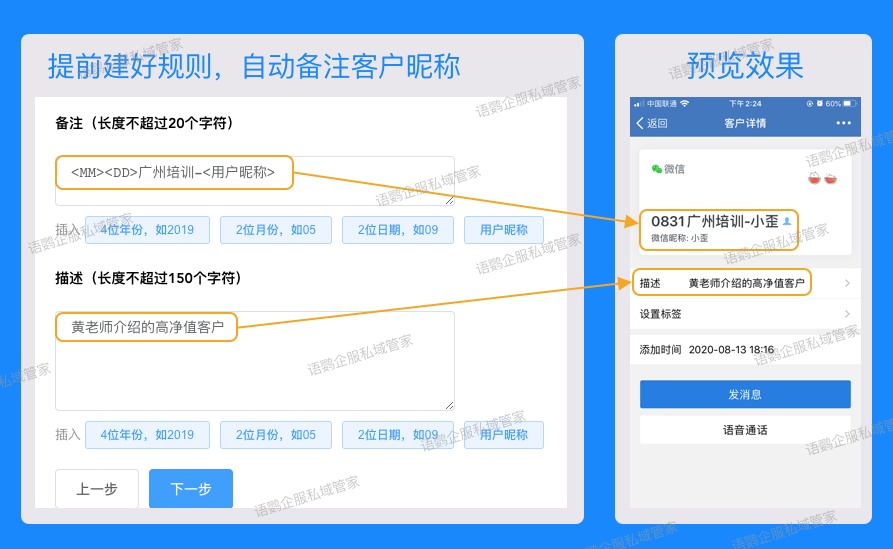
Task: Click the 上一步 button
Action: [97, 489]
